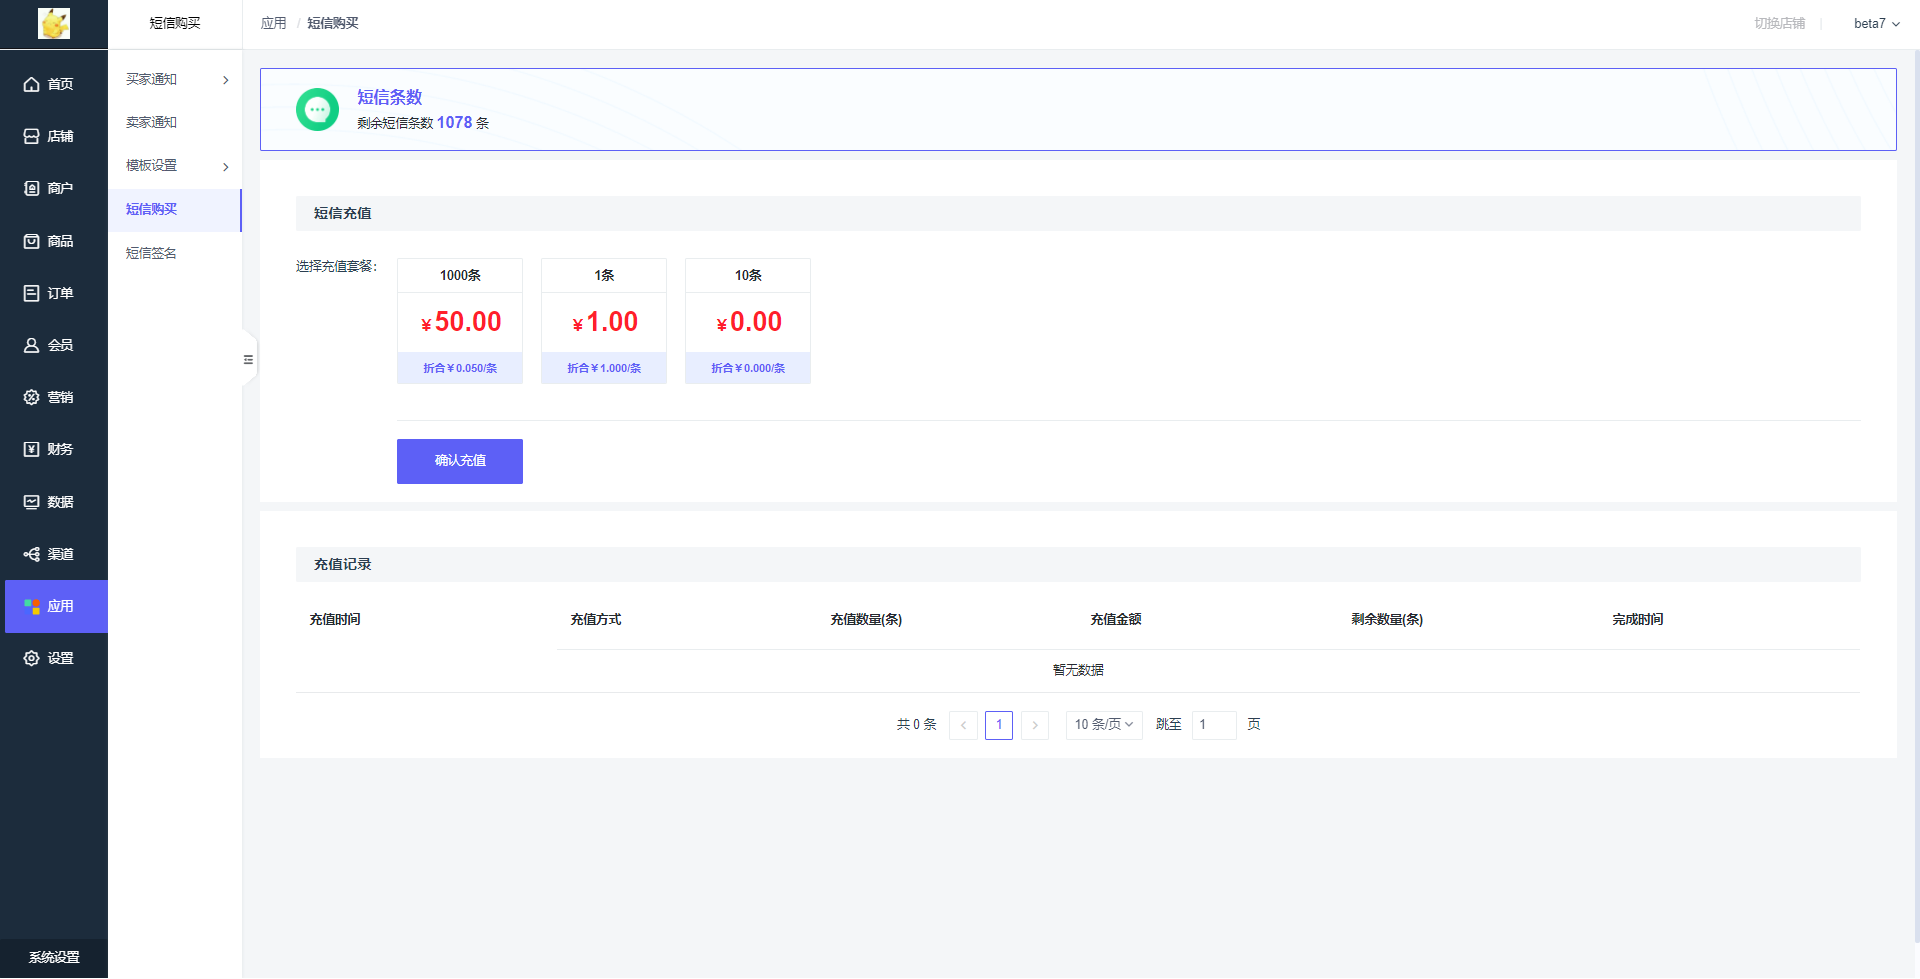Click the 充值方式 column header
Viewport: 1920px width, 979px height.
click(x=596, y=620)
